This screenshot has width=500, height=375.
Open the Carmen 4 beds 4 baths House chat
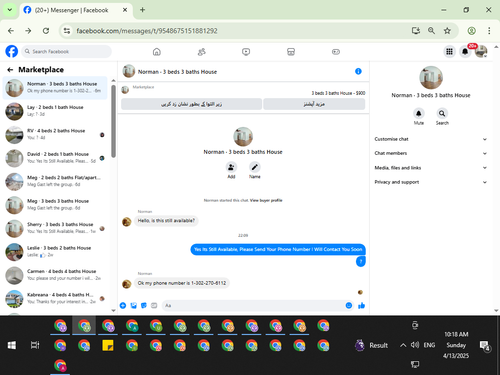tap(55, 275)
